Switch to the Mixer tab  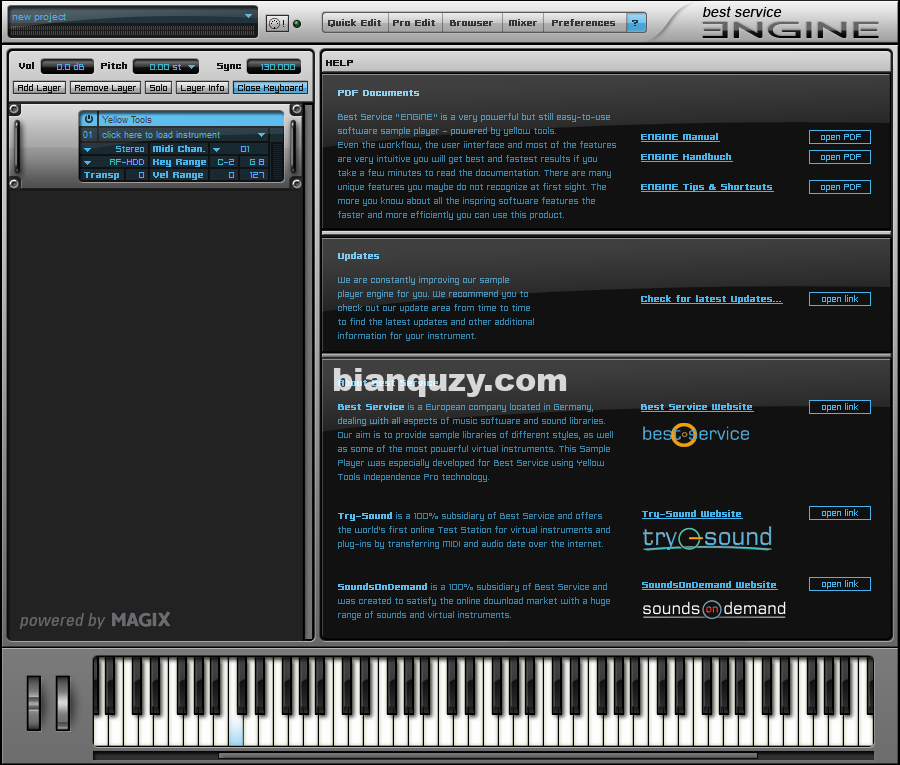pos(522,22)
